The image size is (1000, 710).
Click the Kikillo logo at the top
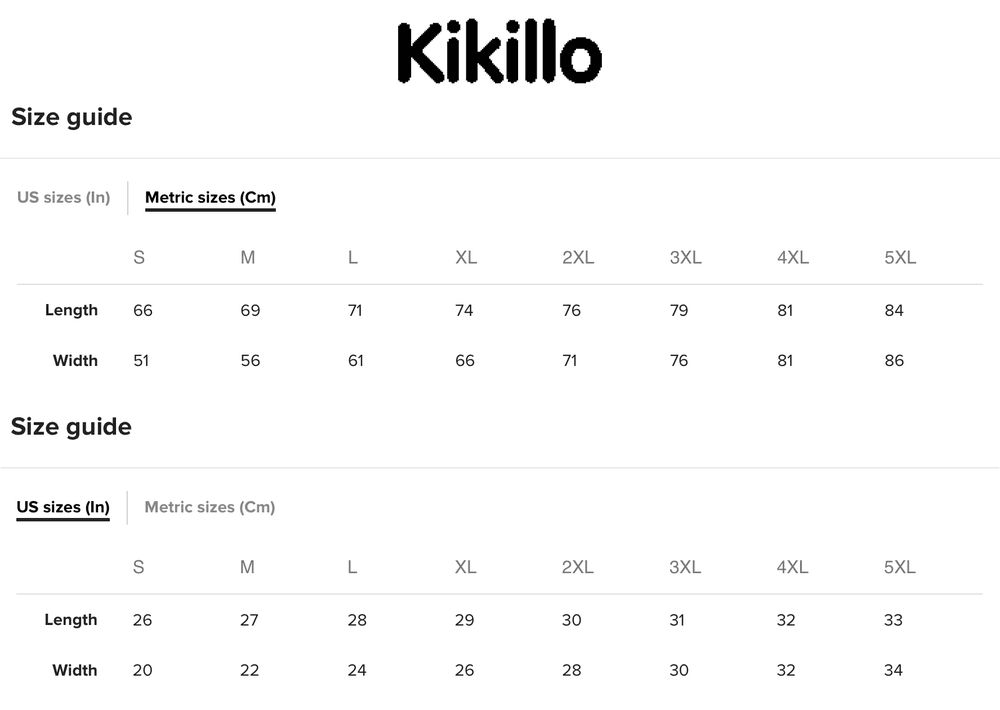click(x=499, y=53)
